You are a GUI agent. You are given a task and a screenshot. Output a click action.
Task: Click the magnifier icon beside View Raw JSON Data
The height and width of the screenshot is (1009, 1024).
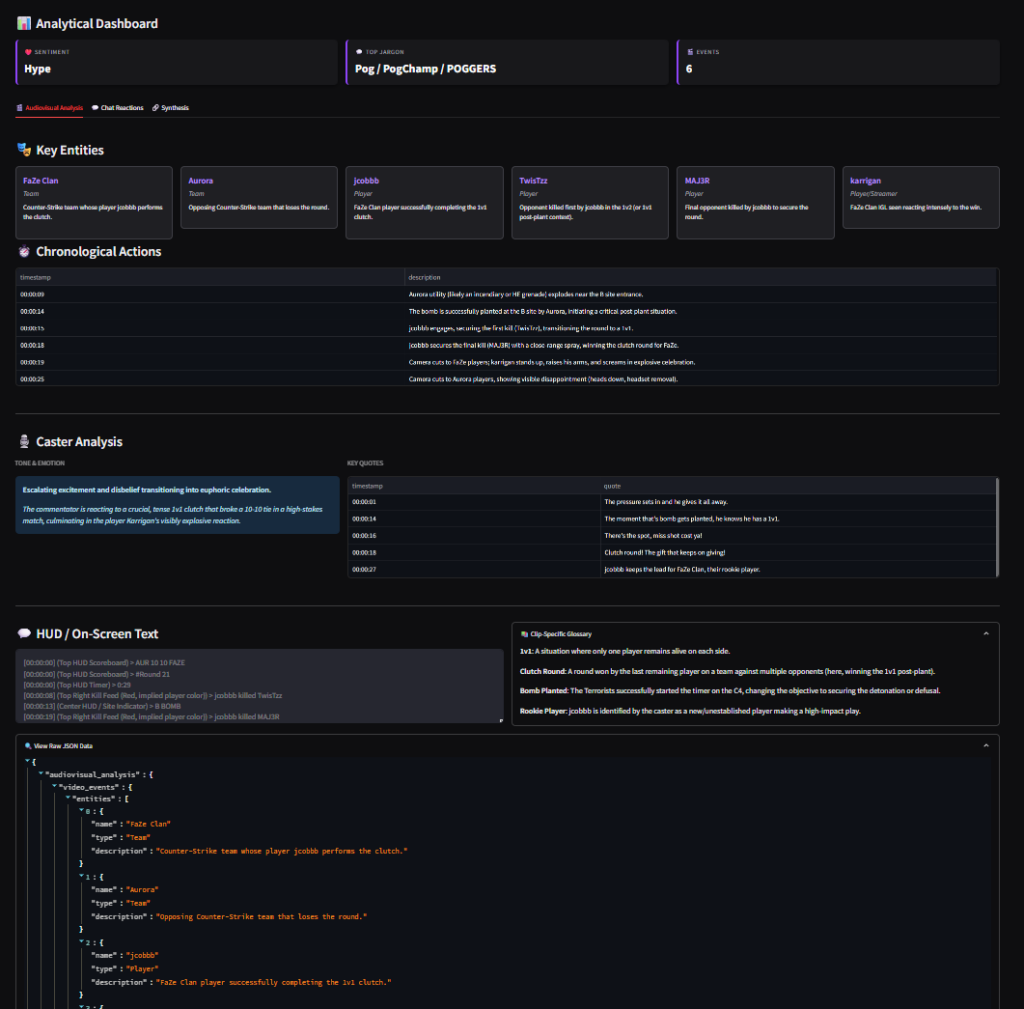point(26,745)
